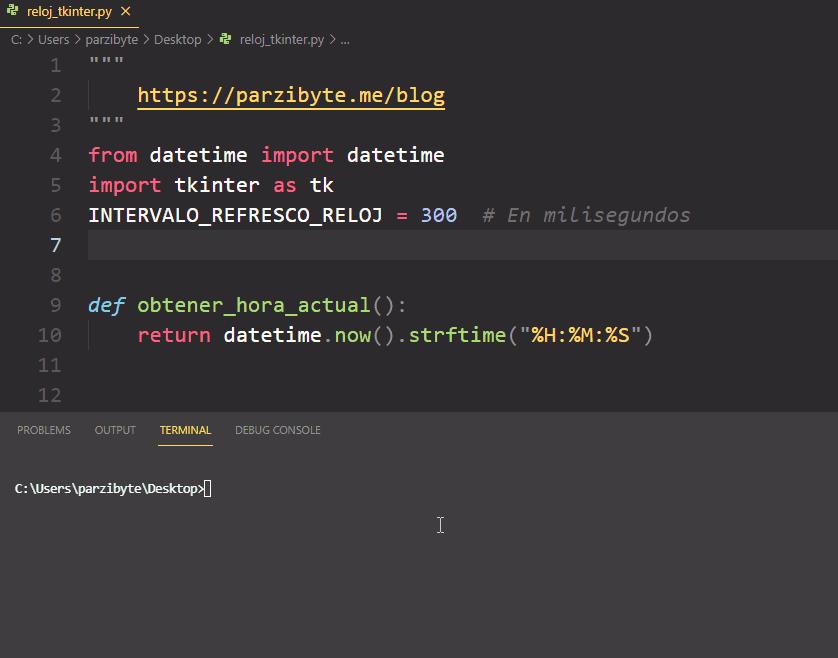The image size is (838, 658).
Task: Click the obtener_hora_actual function name
Action: [254, 305]
